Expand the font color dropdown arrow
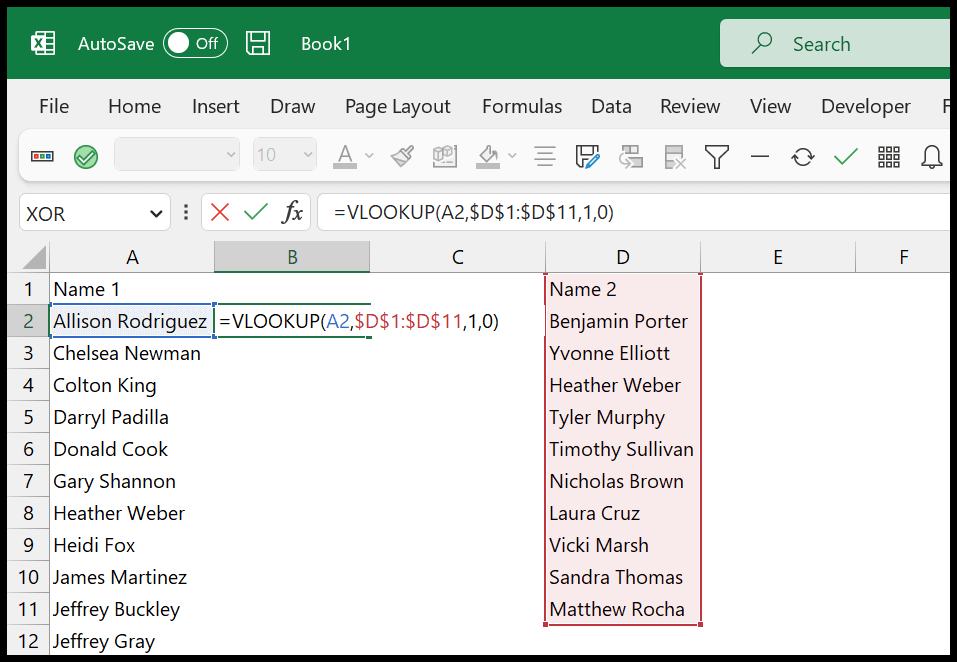Screen dimensions: 957x662 coord(369,156)
